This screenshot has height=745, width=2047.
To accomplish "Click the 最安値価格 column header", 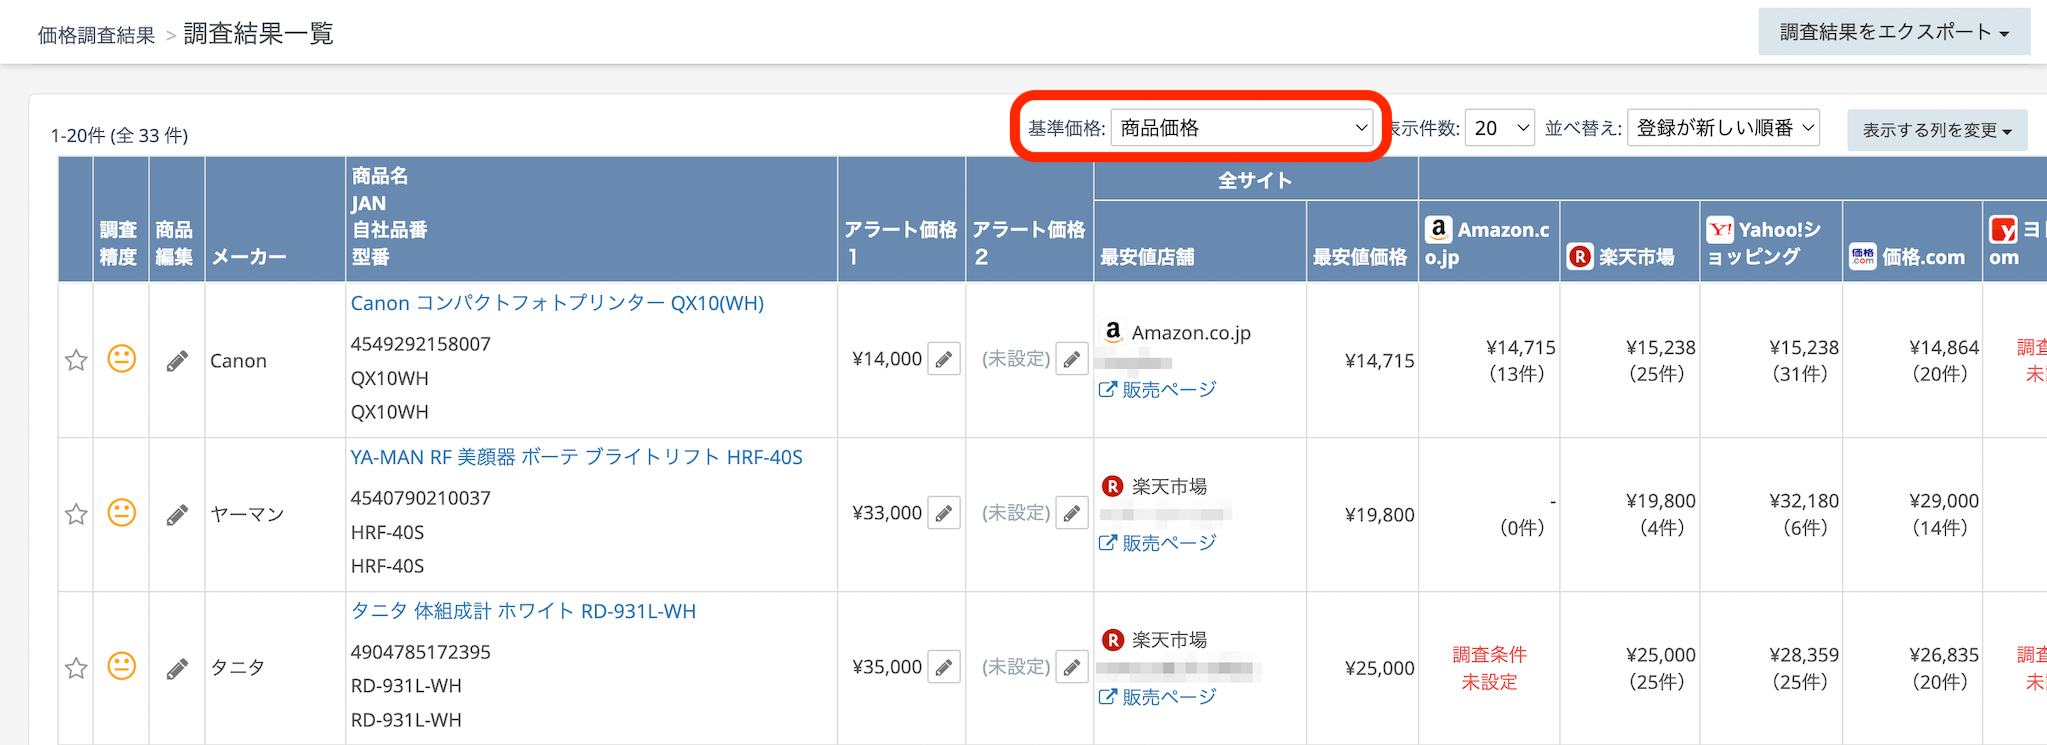I will tap(1360, 257).
